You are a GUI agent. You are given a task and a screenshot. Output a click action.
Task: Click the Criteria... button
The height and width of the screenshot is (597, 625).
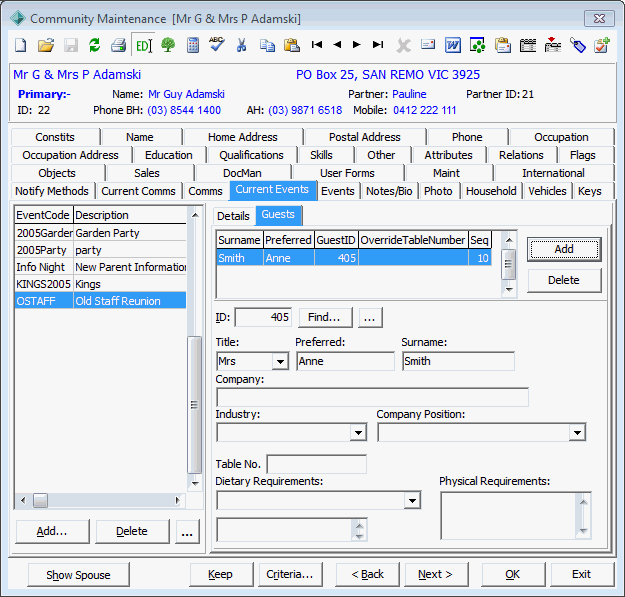pyautogui.click(x=290, y=574)
